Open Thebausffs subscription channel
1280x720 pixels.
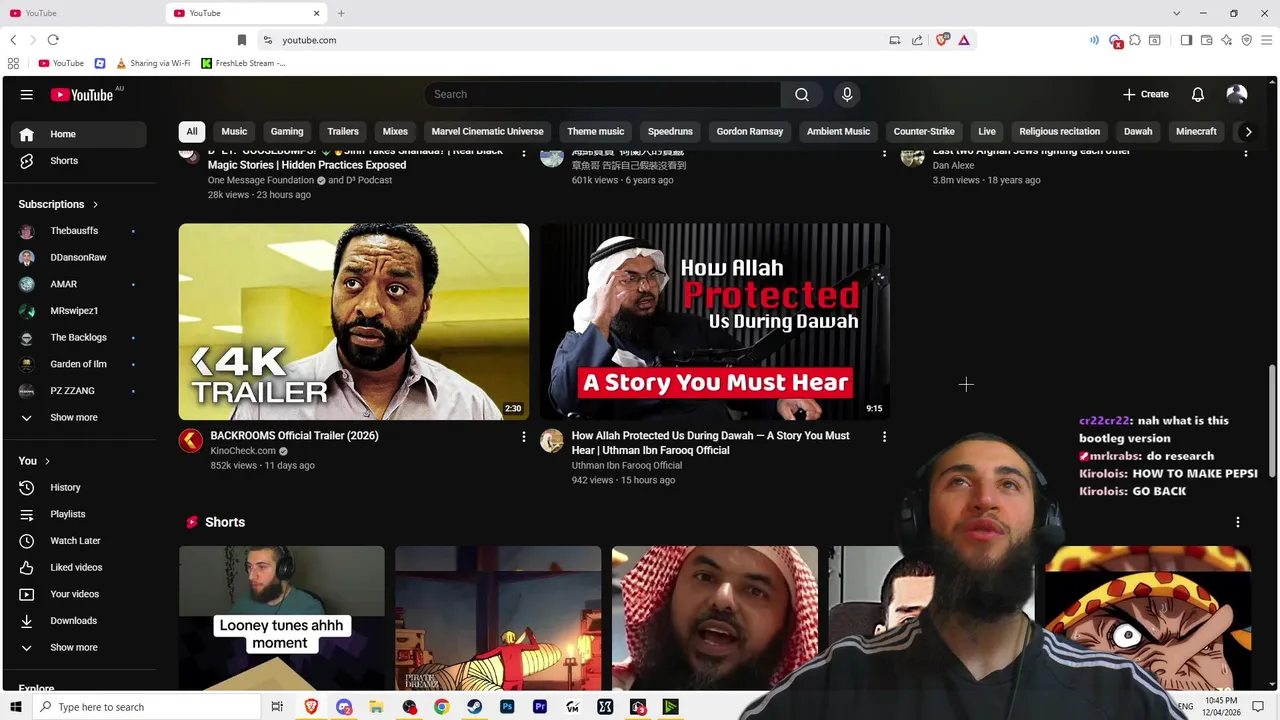[79, 231]
